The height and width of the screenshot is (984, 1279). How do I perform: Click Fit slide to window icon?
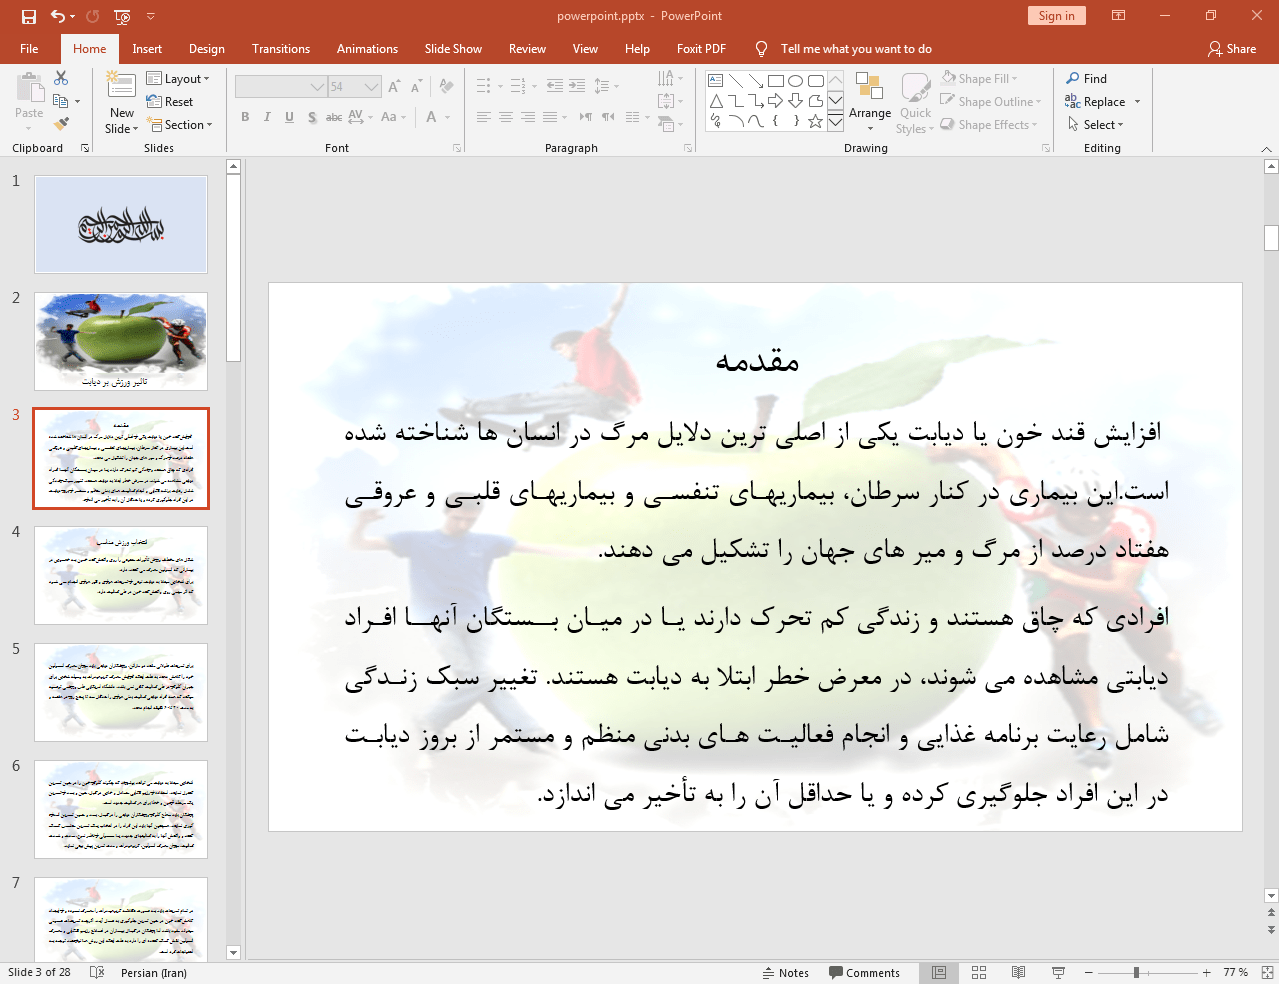point(1266,972)
